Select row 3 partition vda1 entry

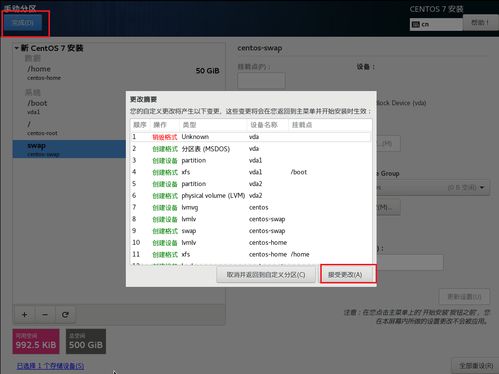coord(251,160)
